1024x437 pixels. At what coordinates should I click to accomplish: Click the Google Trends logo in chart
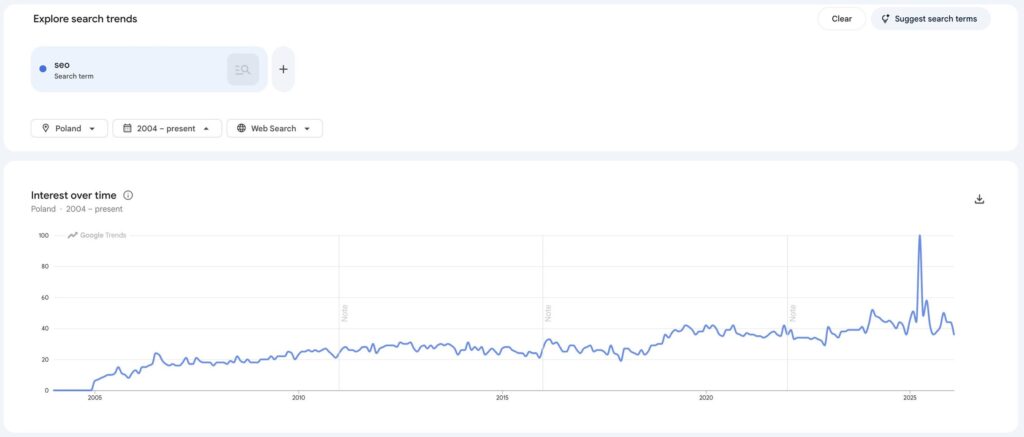(97, 235)
